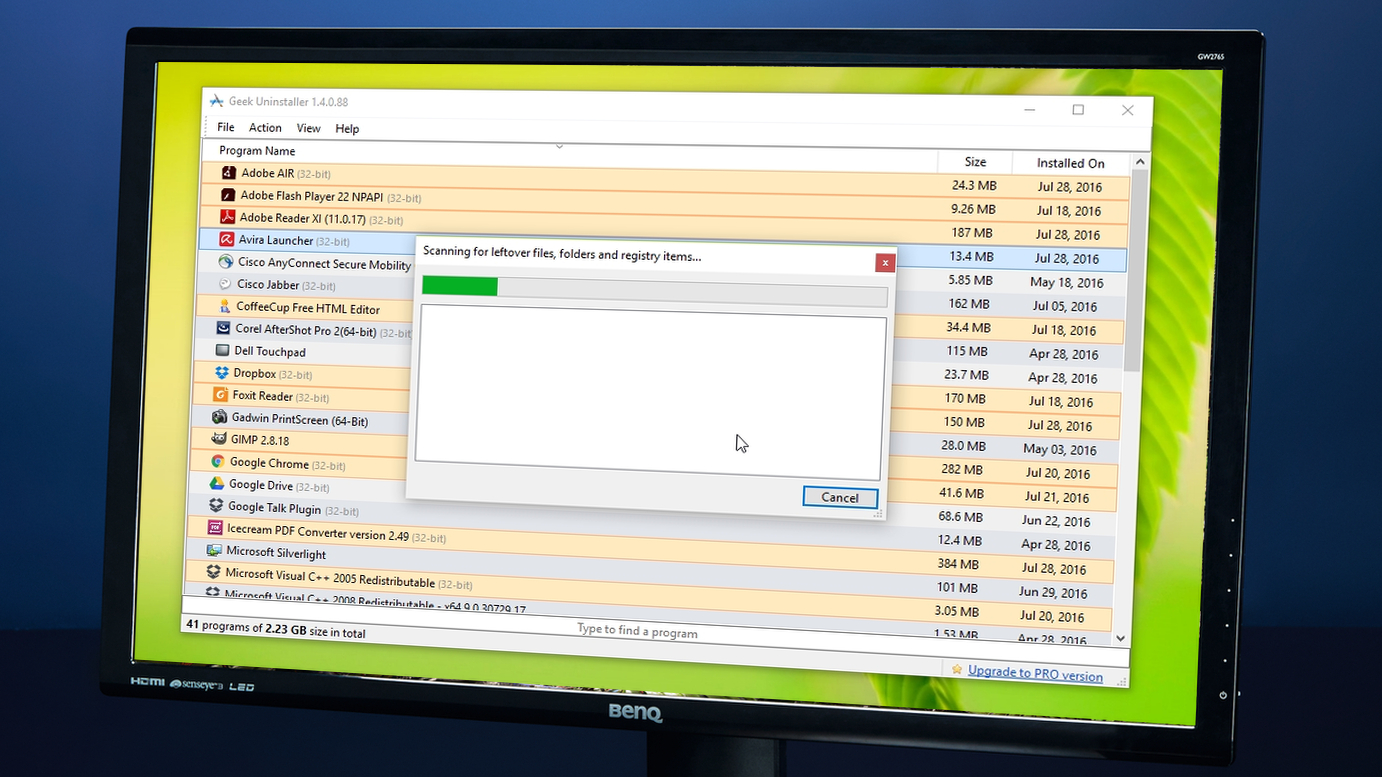Click the 384 MB size cell
Viewport: 1382px width, 777px height.
point(957,564)
